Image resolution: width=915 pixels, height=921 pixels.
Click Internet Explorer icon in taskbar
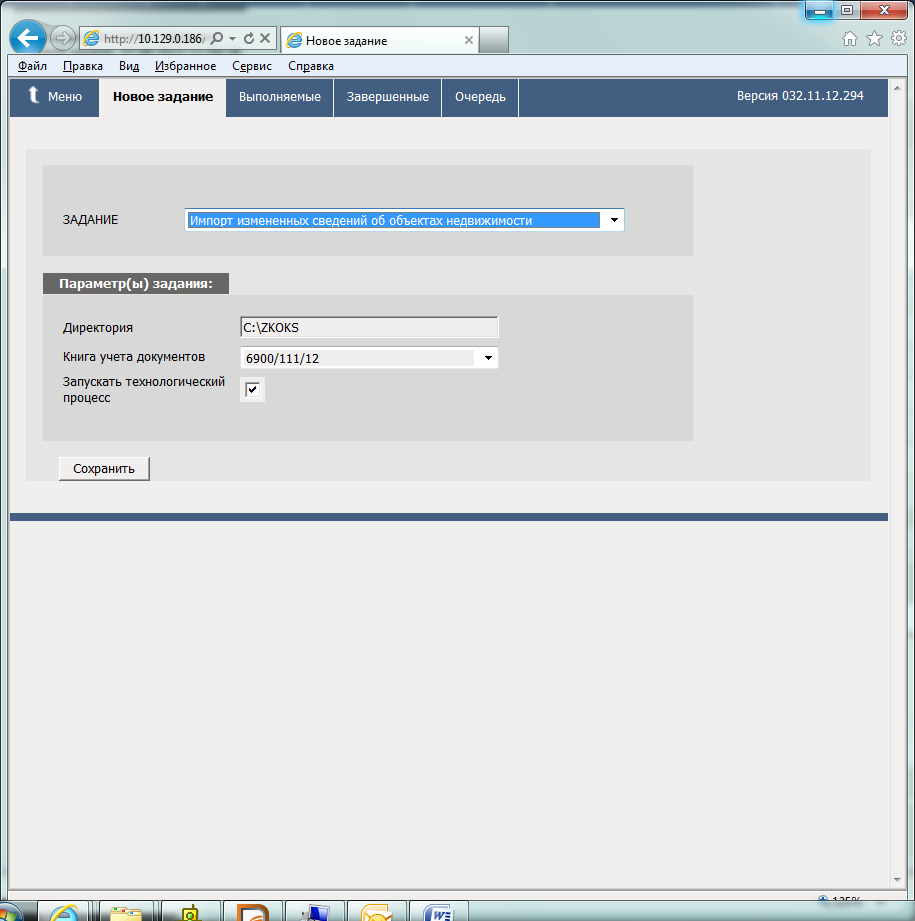[x=63, y=912]
